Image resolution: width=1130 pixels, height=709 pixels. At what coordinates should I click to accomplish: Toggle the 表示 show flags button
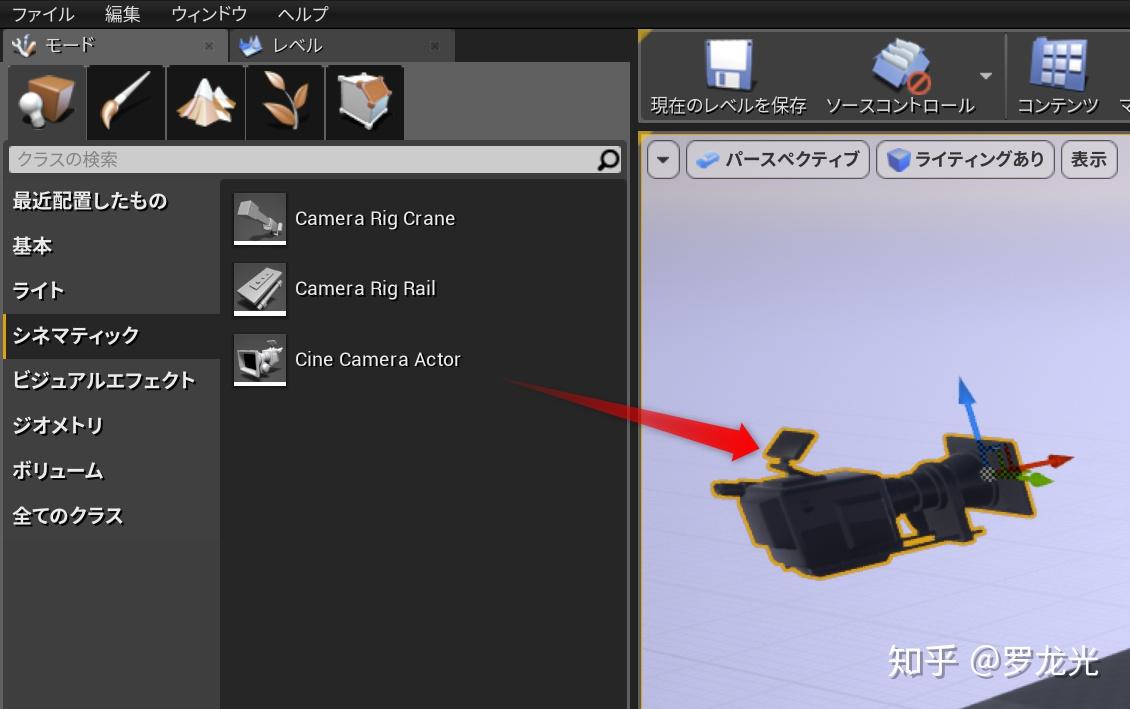tap(1089, 158)
